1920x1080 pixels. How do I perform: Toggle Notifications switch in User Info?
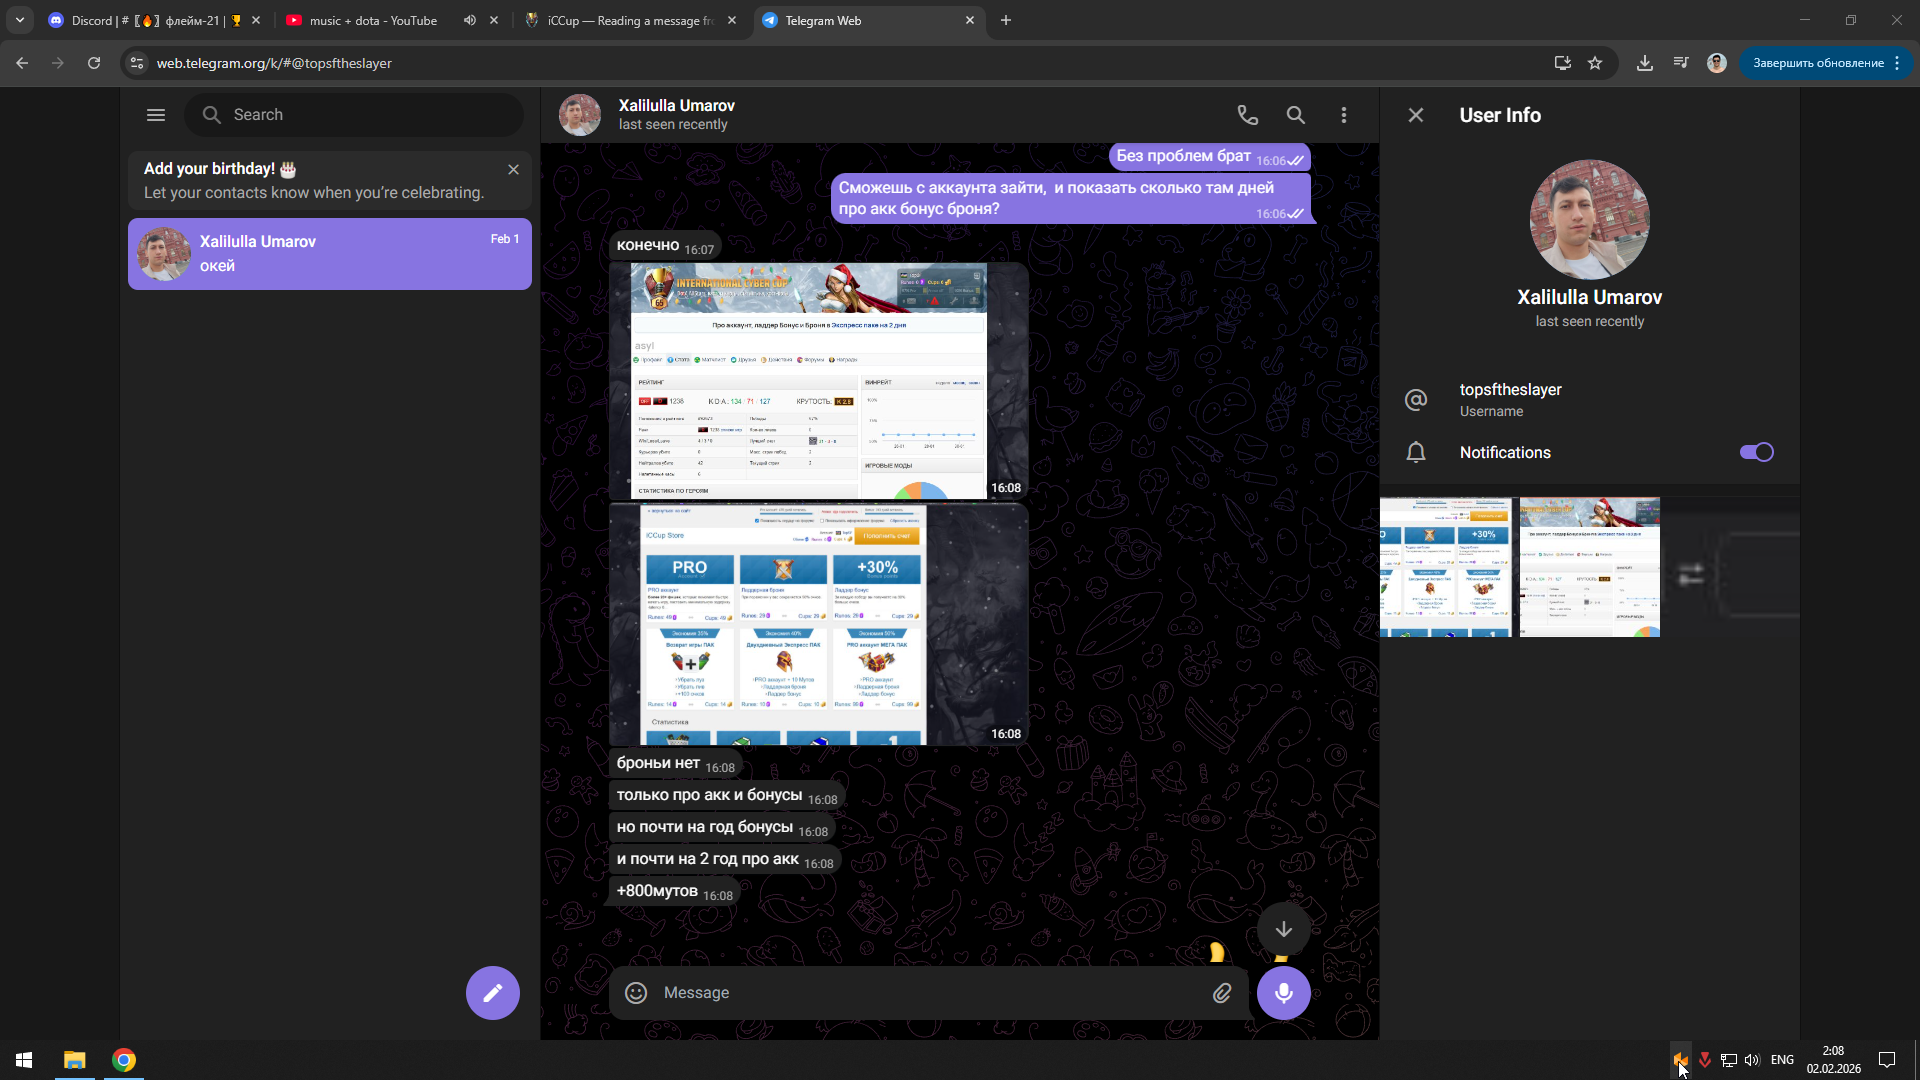[x=1756, y=452]
